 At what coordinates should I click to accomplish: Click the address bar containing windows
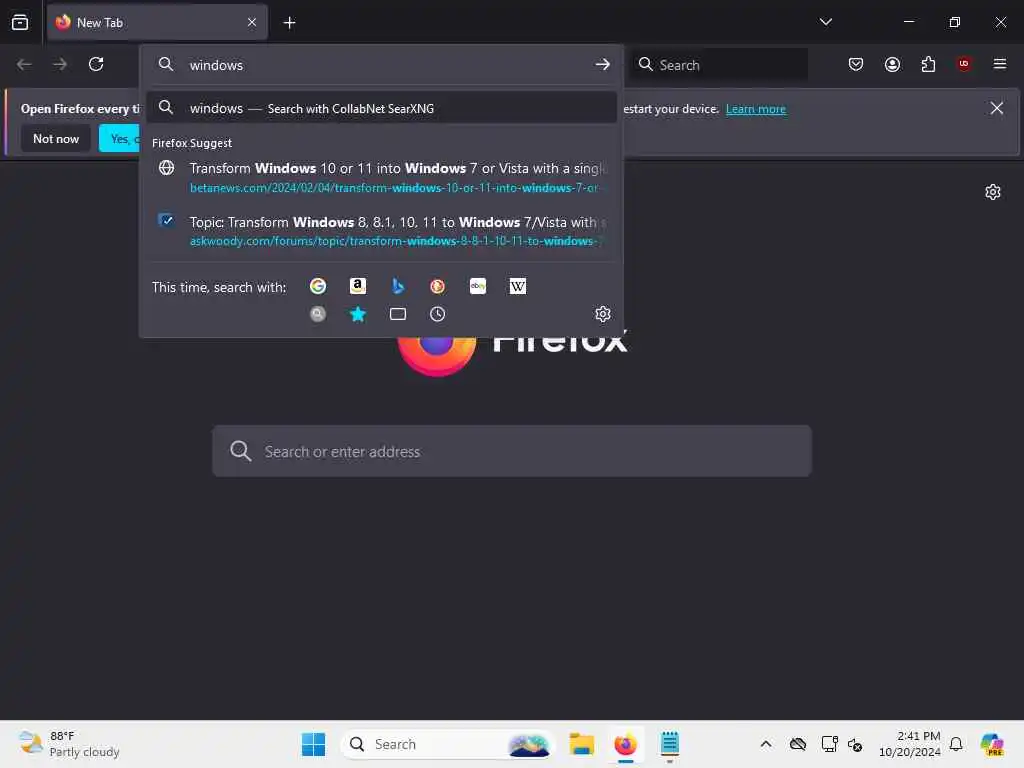[x=381, y=65]
